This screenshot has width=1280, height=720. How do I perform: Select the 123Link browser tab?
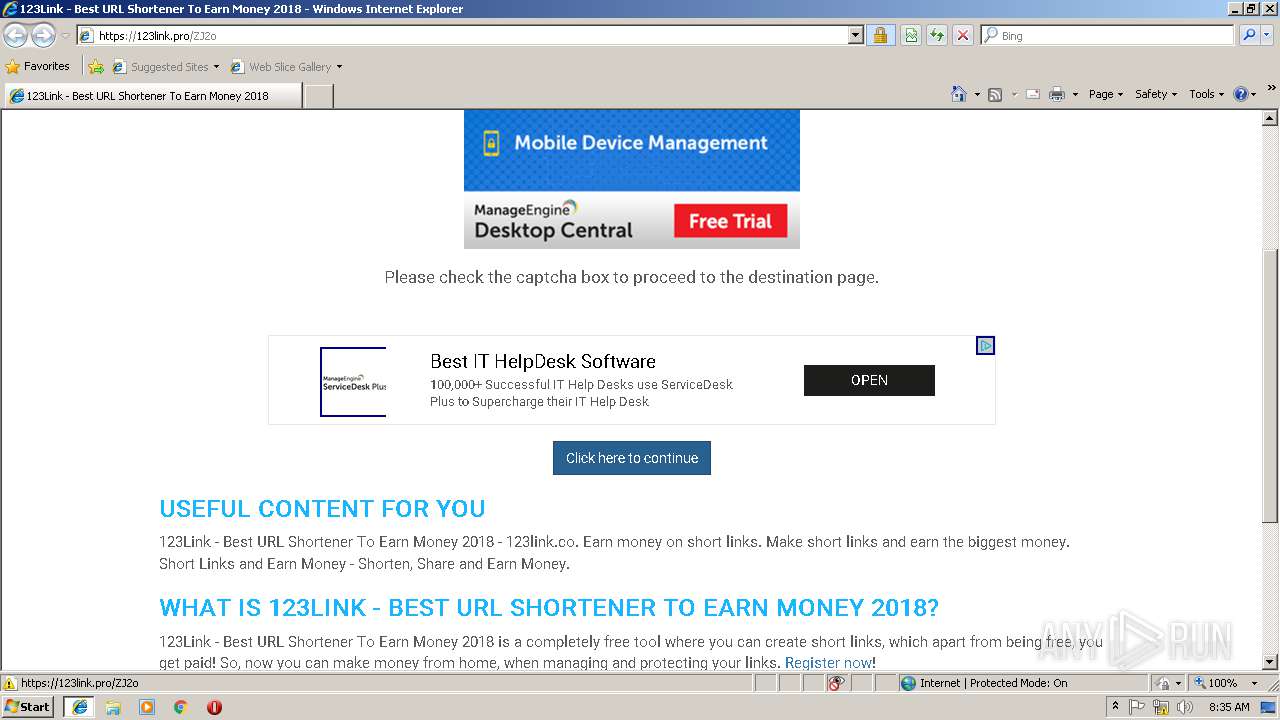[x=152, y=96]
